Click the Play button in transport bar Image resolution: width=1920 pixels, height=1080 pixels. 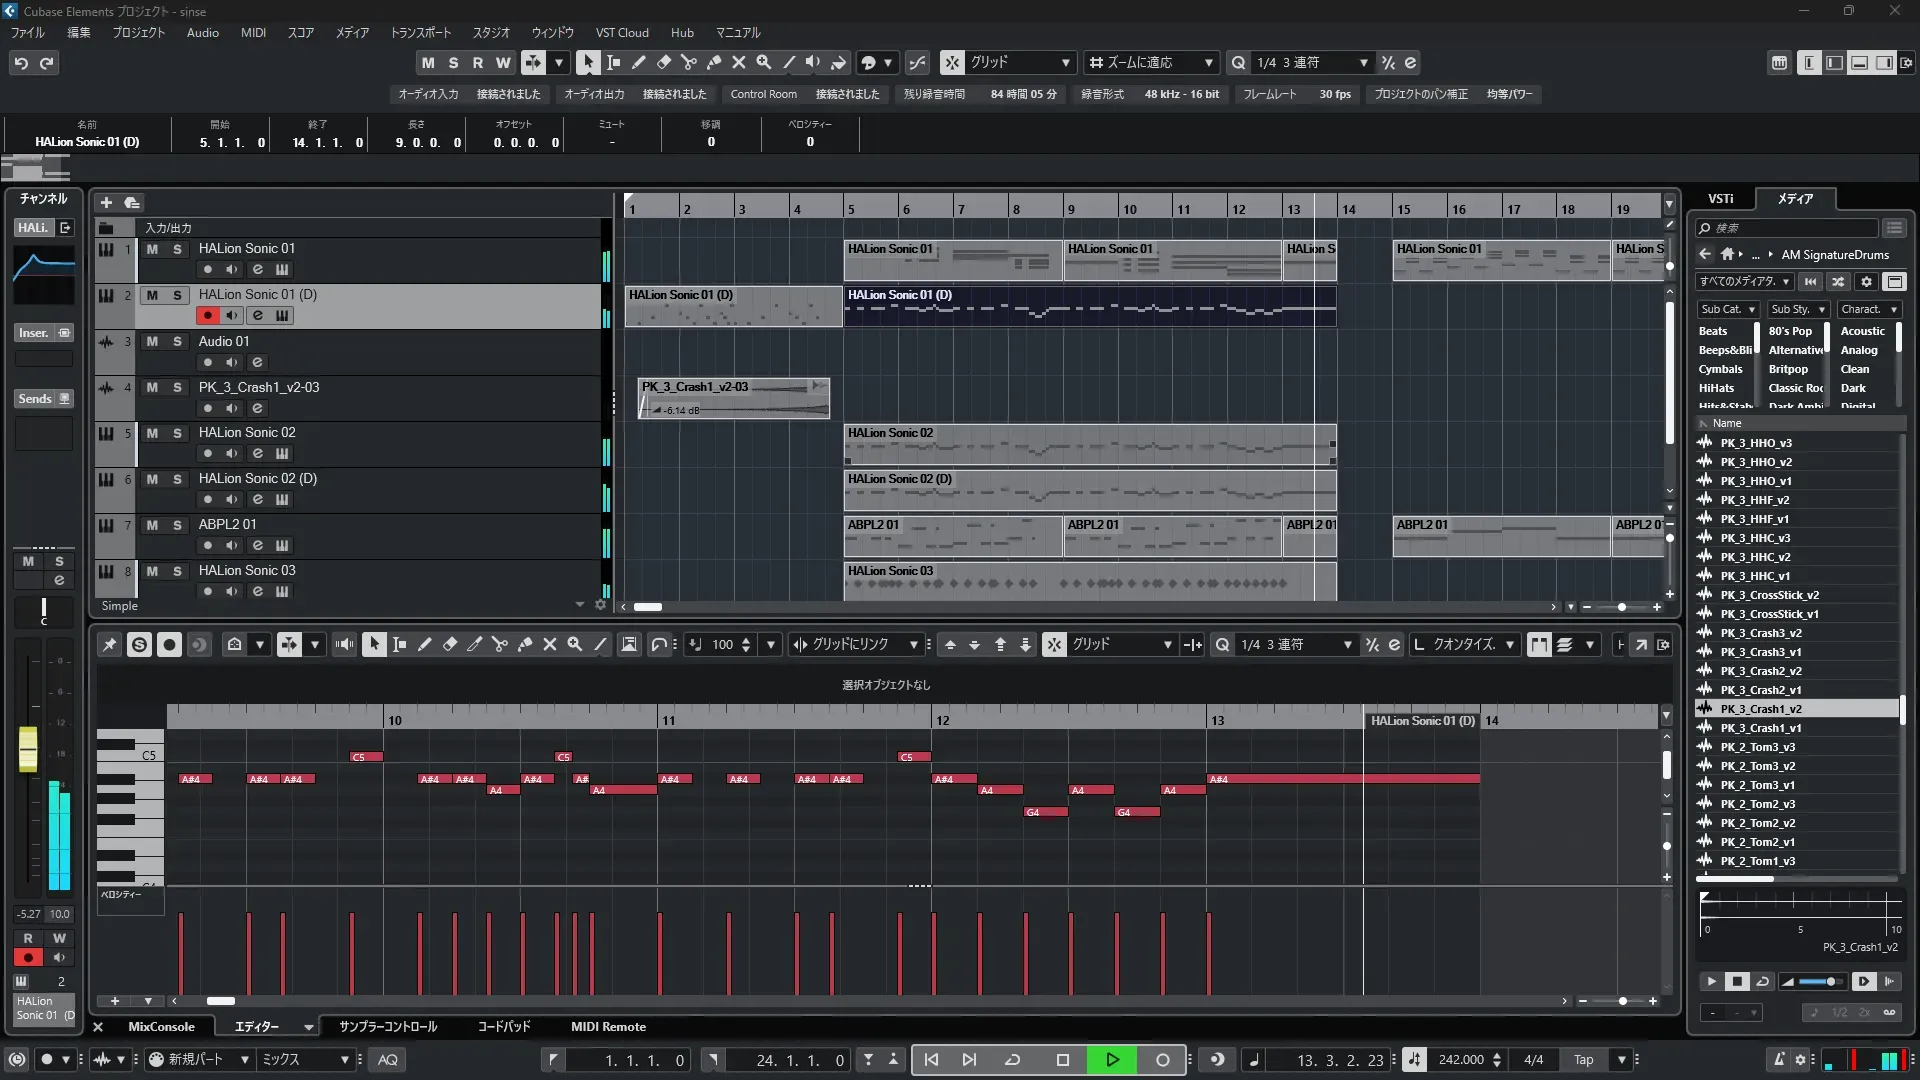point(1112,1059)
